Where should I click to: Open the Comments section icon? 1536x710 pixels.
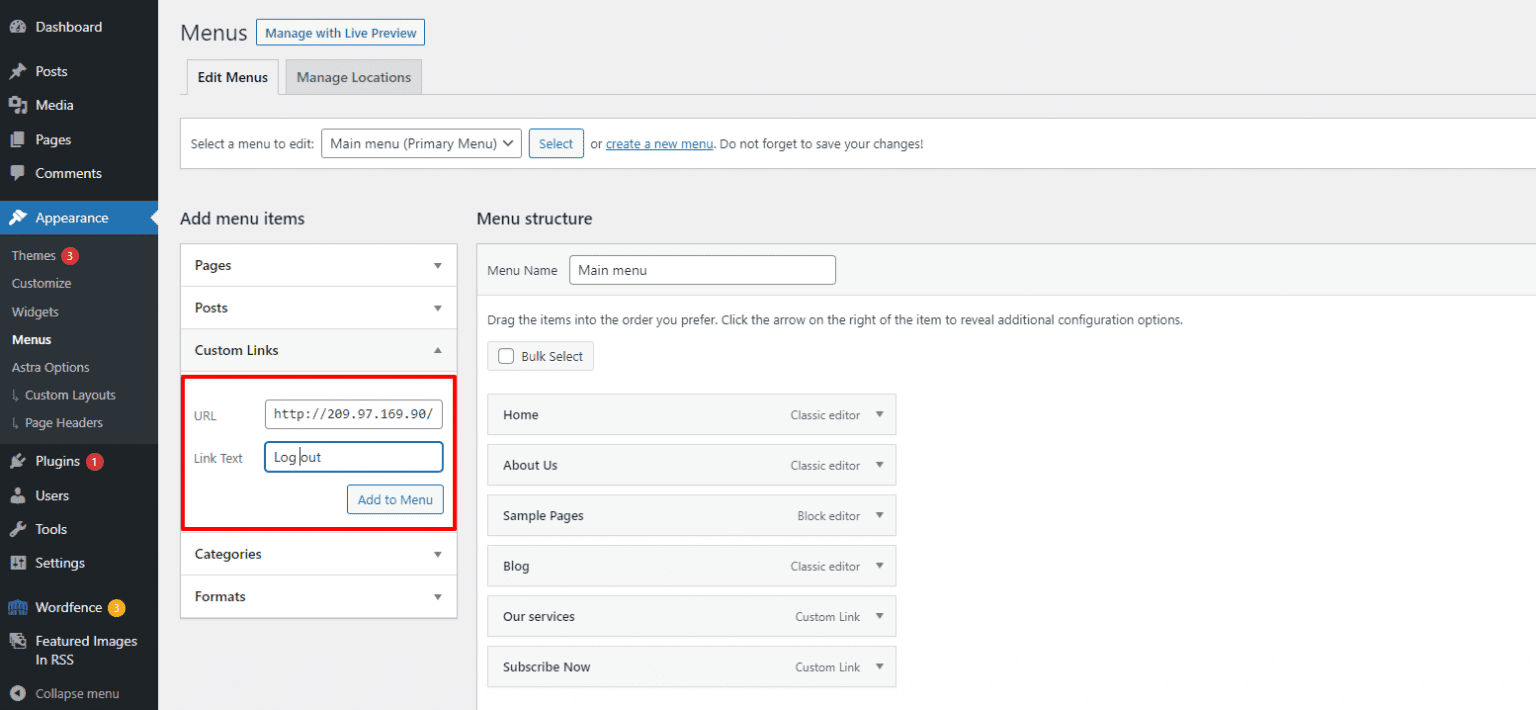pyautogui.click(x=18, y=173)
